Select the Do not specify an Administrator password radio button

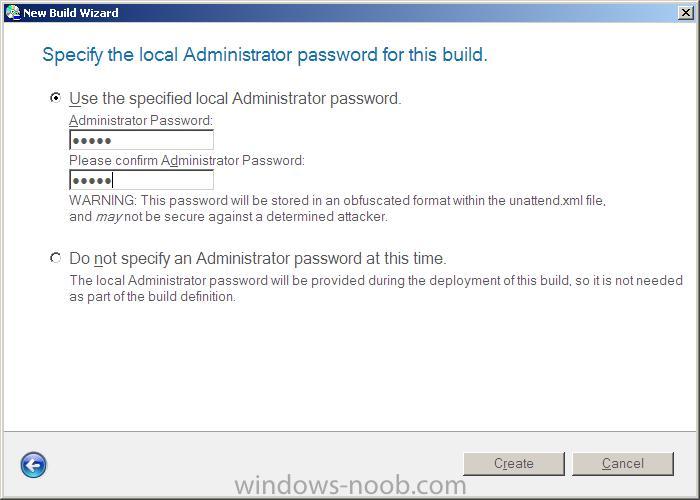point(55,258)
